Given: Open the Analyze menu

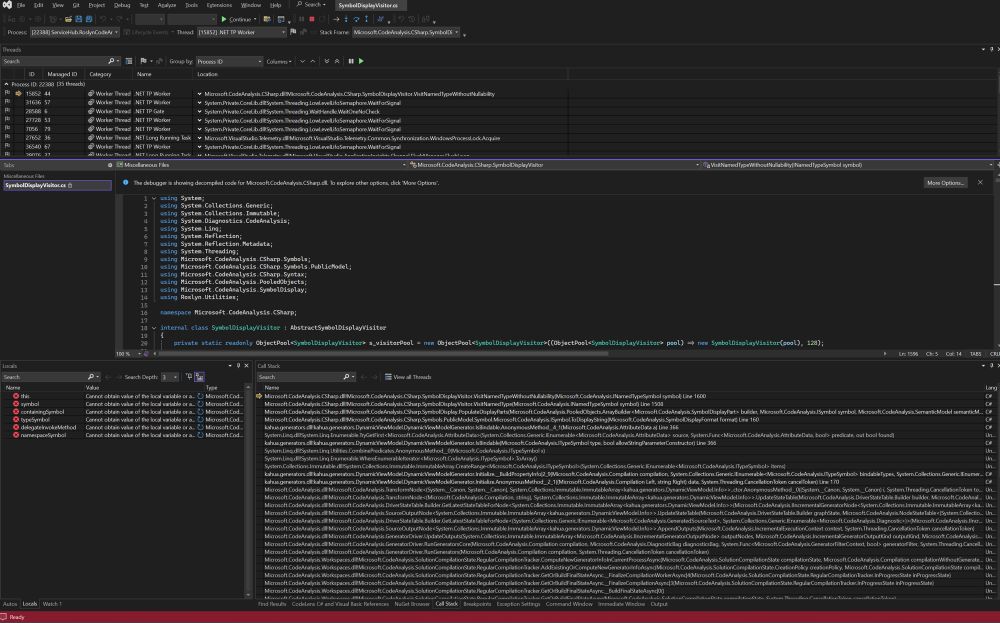Looking at the screenshot, I should click(x=166, y=5).
